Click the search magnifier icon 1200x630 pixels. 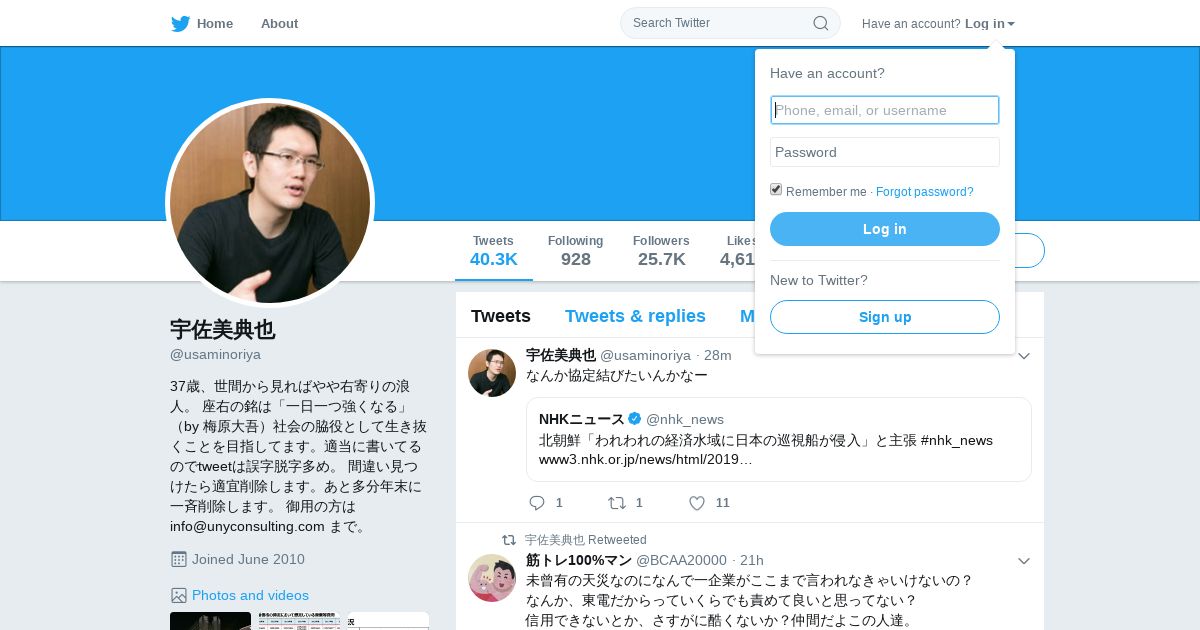pos(820,23)
